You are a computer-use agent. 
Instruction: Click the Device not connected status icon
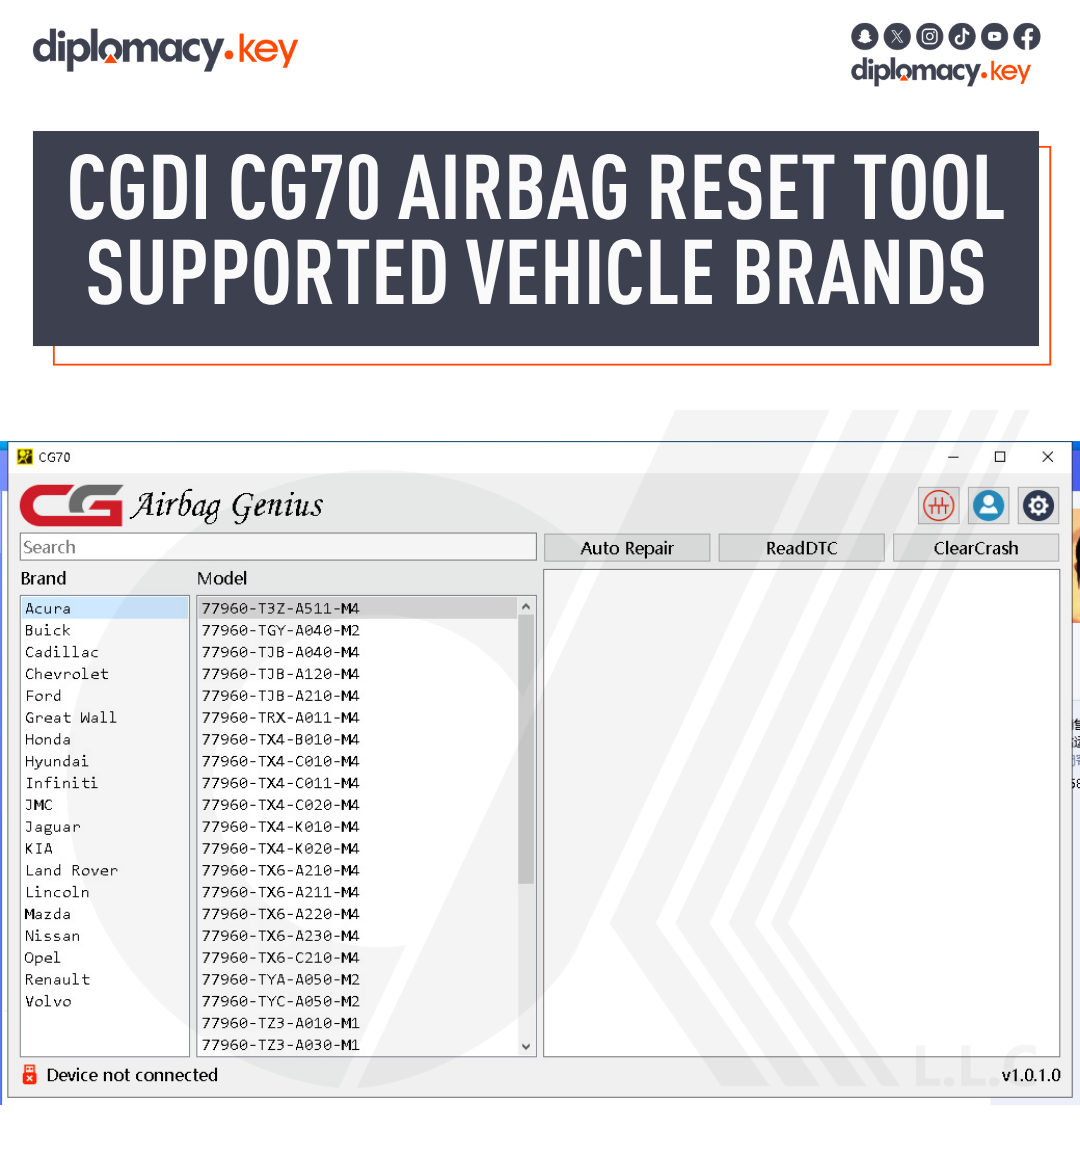(x=29, y=1075)
